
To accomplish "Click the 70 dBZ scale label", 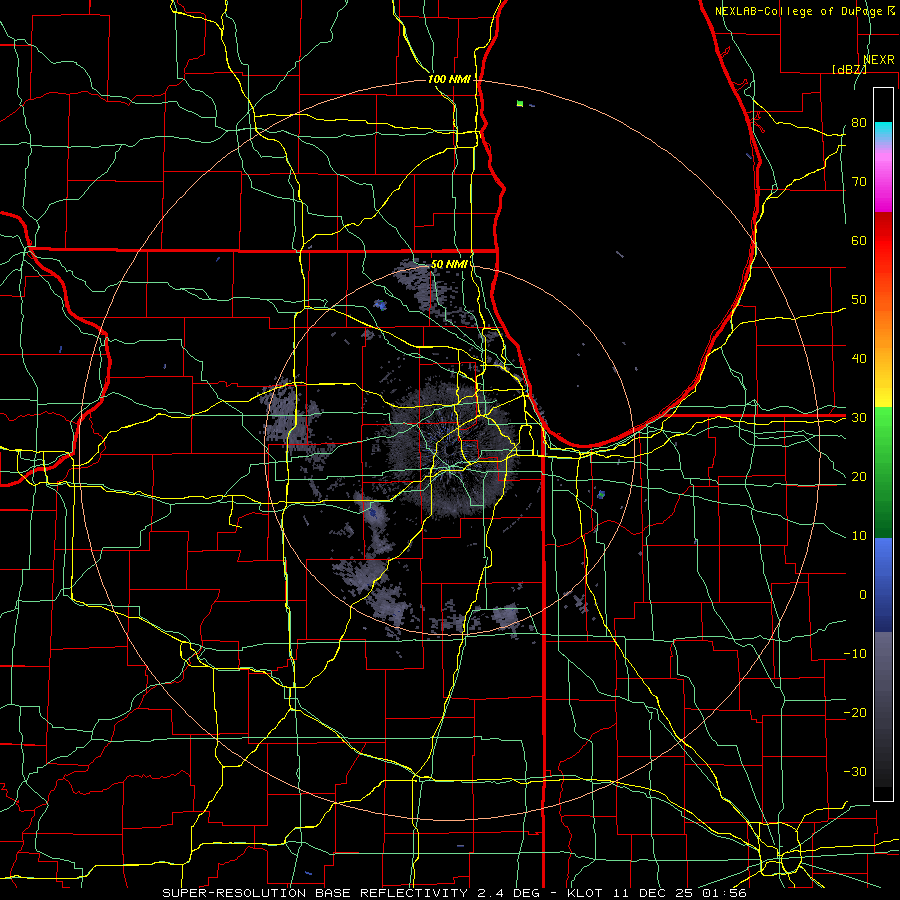I will [859, 182].
